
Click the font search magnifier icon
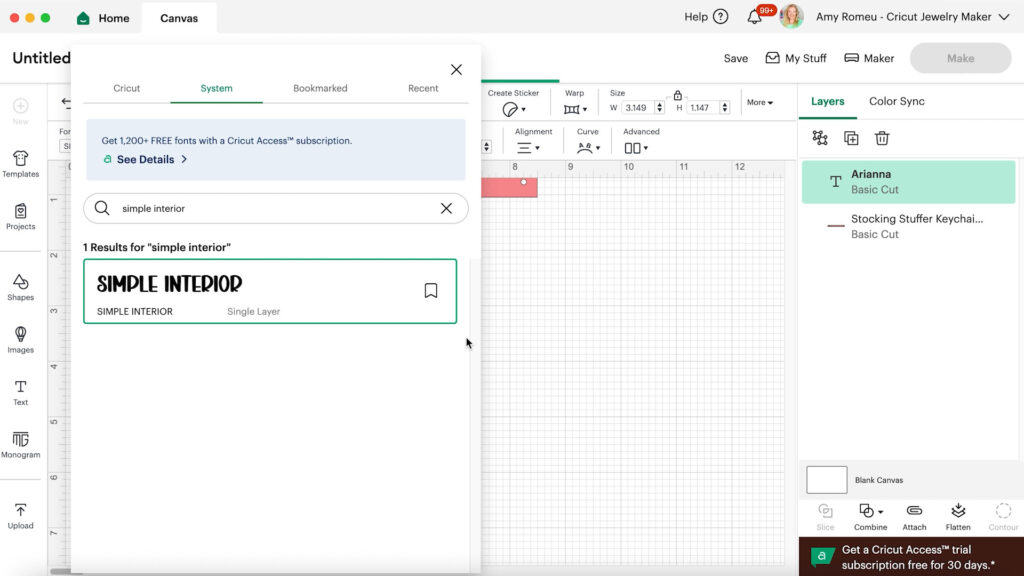click(x=102, y=208)
